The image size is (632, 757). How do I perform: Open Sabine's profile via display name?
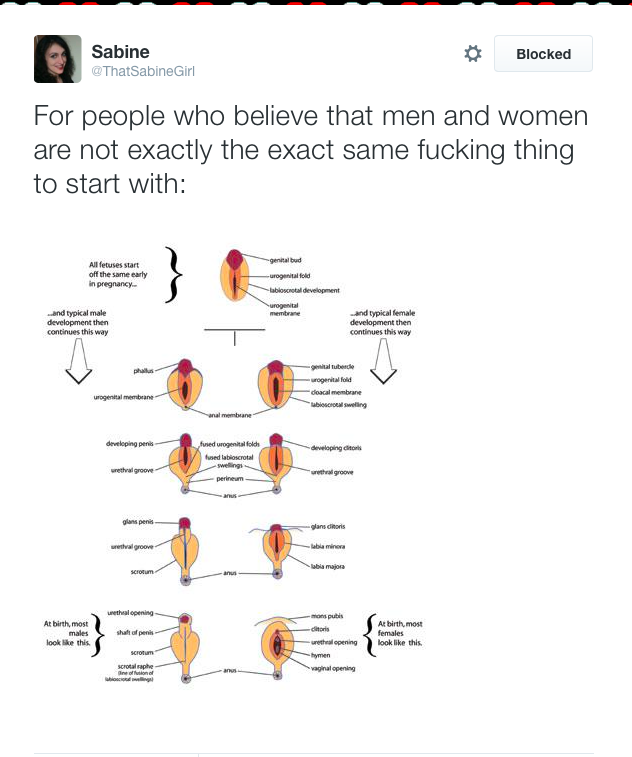120,51
